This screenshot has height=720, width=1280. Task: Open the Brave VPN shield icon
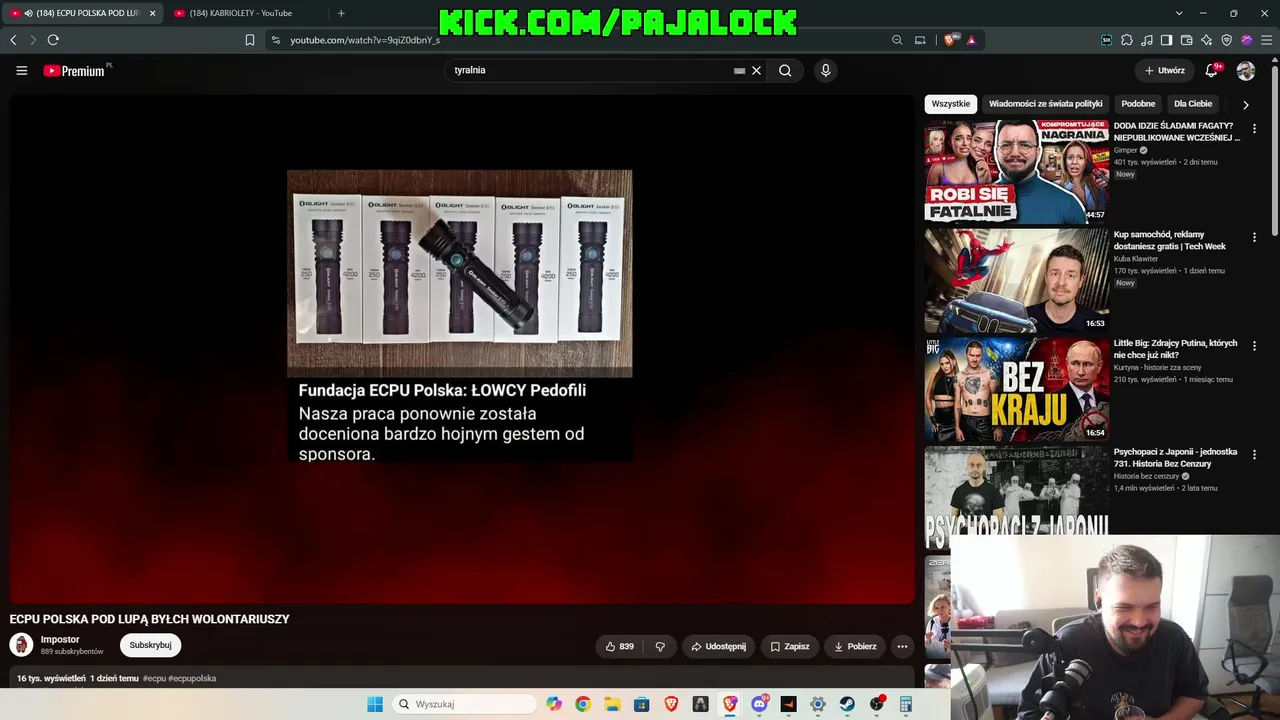tap(1226, 40)
